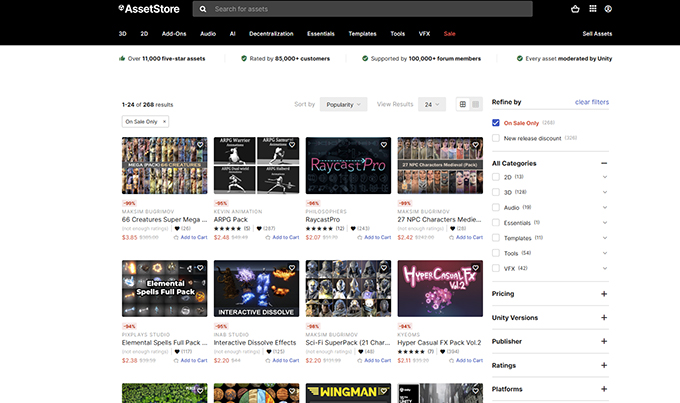Check the VFX category checkbox
Viewport: 680px width, 403px height.
click(x=496, y=268)
